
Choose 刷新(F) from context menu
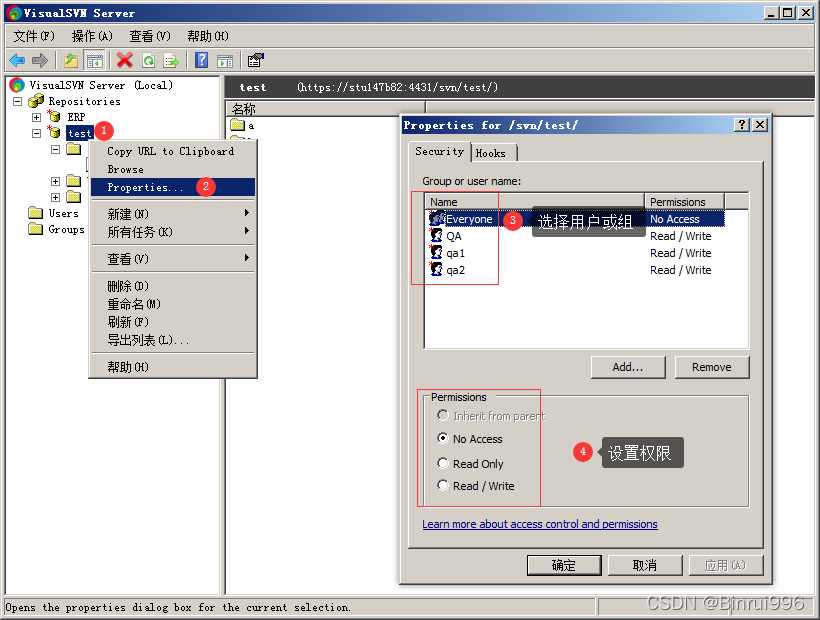click(x=173, y=322)
